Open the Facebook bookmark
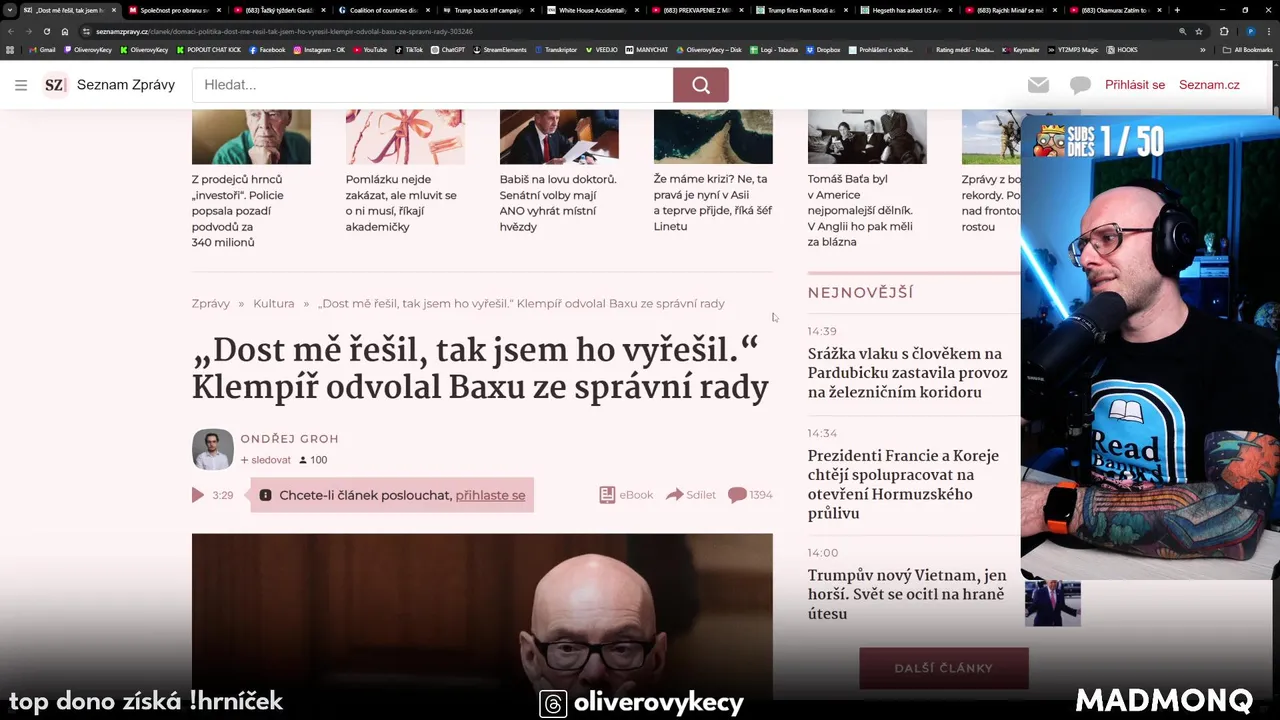1280x720 pixels. click(267, 50)
